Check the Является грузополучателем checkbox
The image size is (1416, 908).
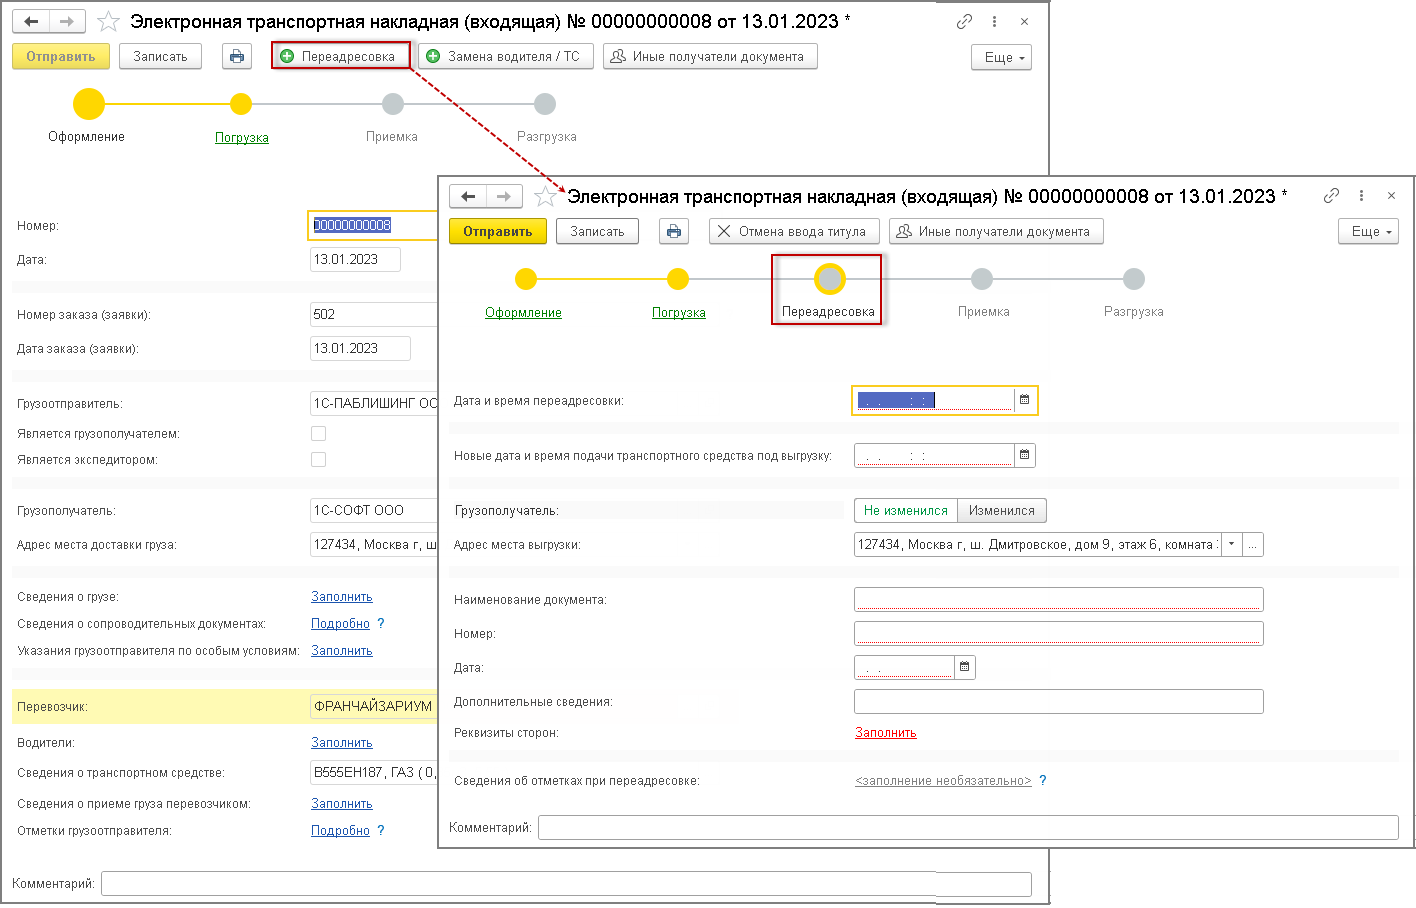pos(318,434)
